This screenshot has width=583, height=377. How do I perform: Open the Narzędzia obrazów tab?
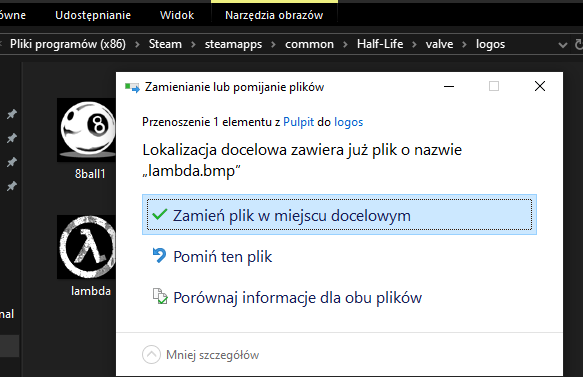[274, 15]
